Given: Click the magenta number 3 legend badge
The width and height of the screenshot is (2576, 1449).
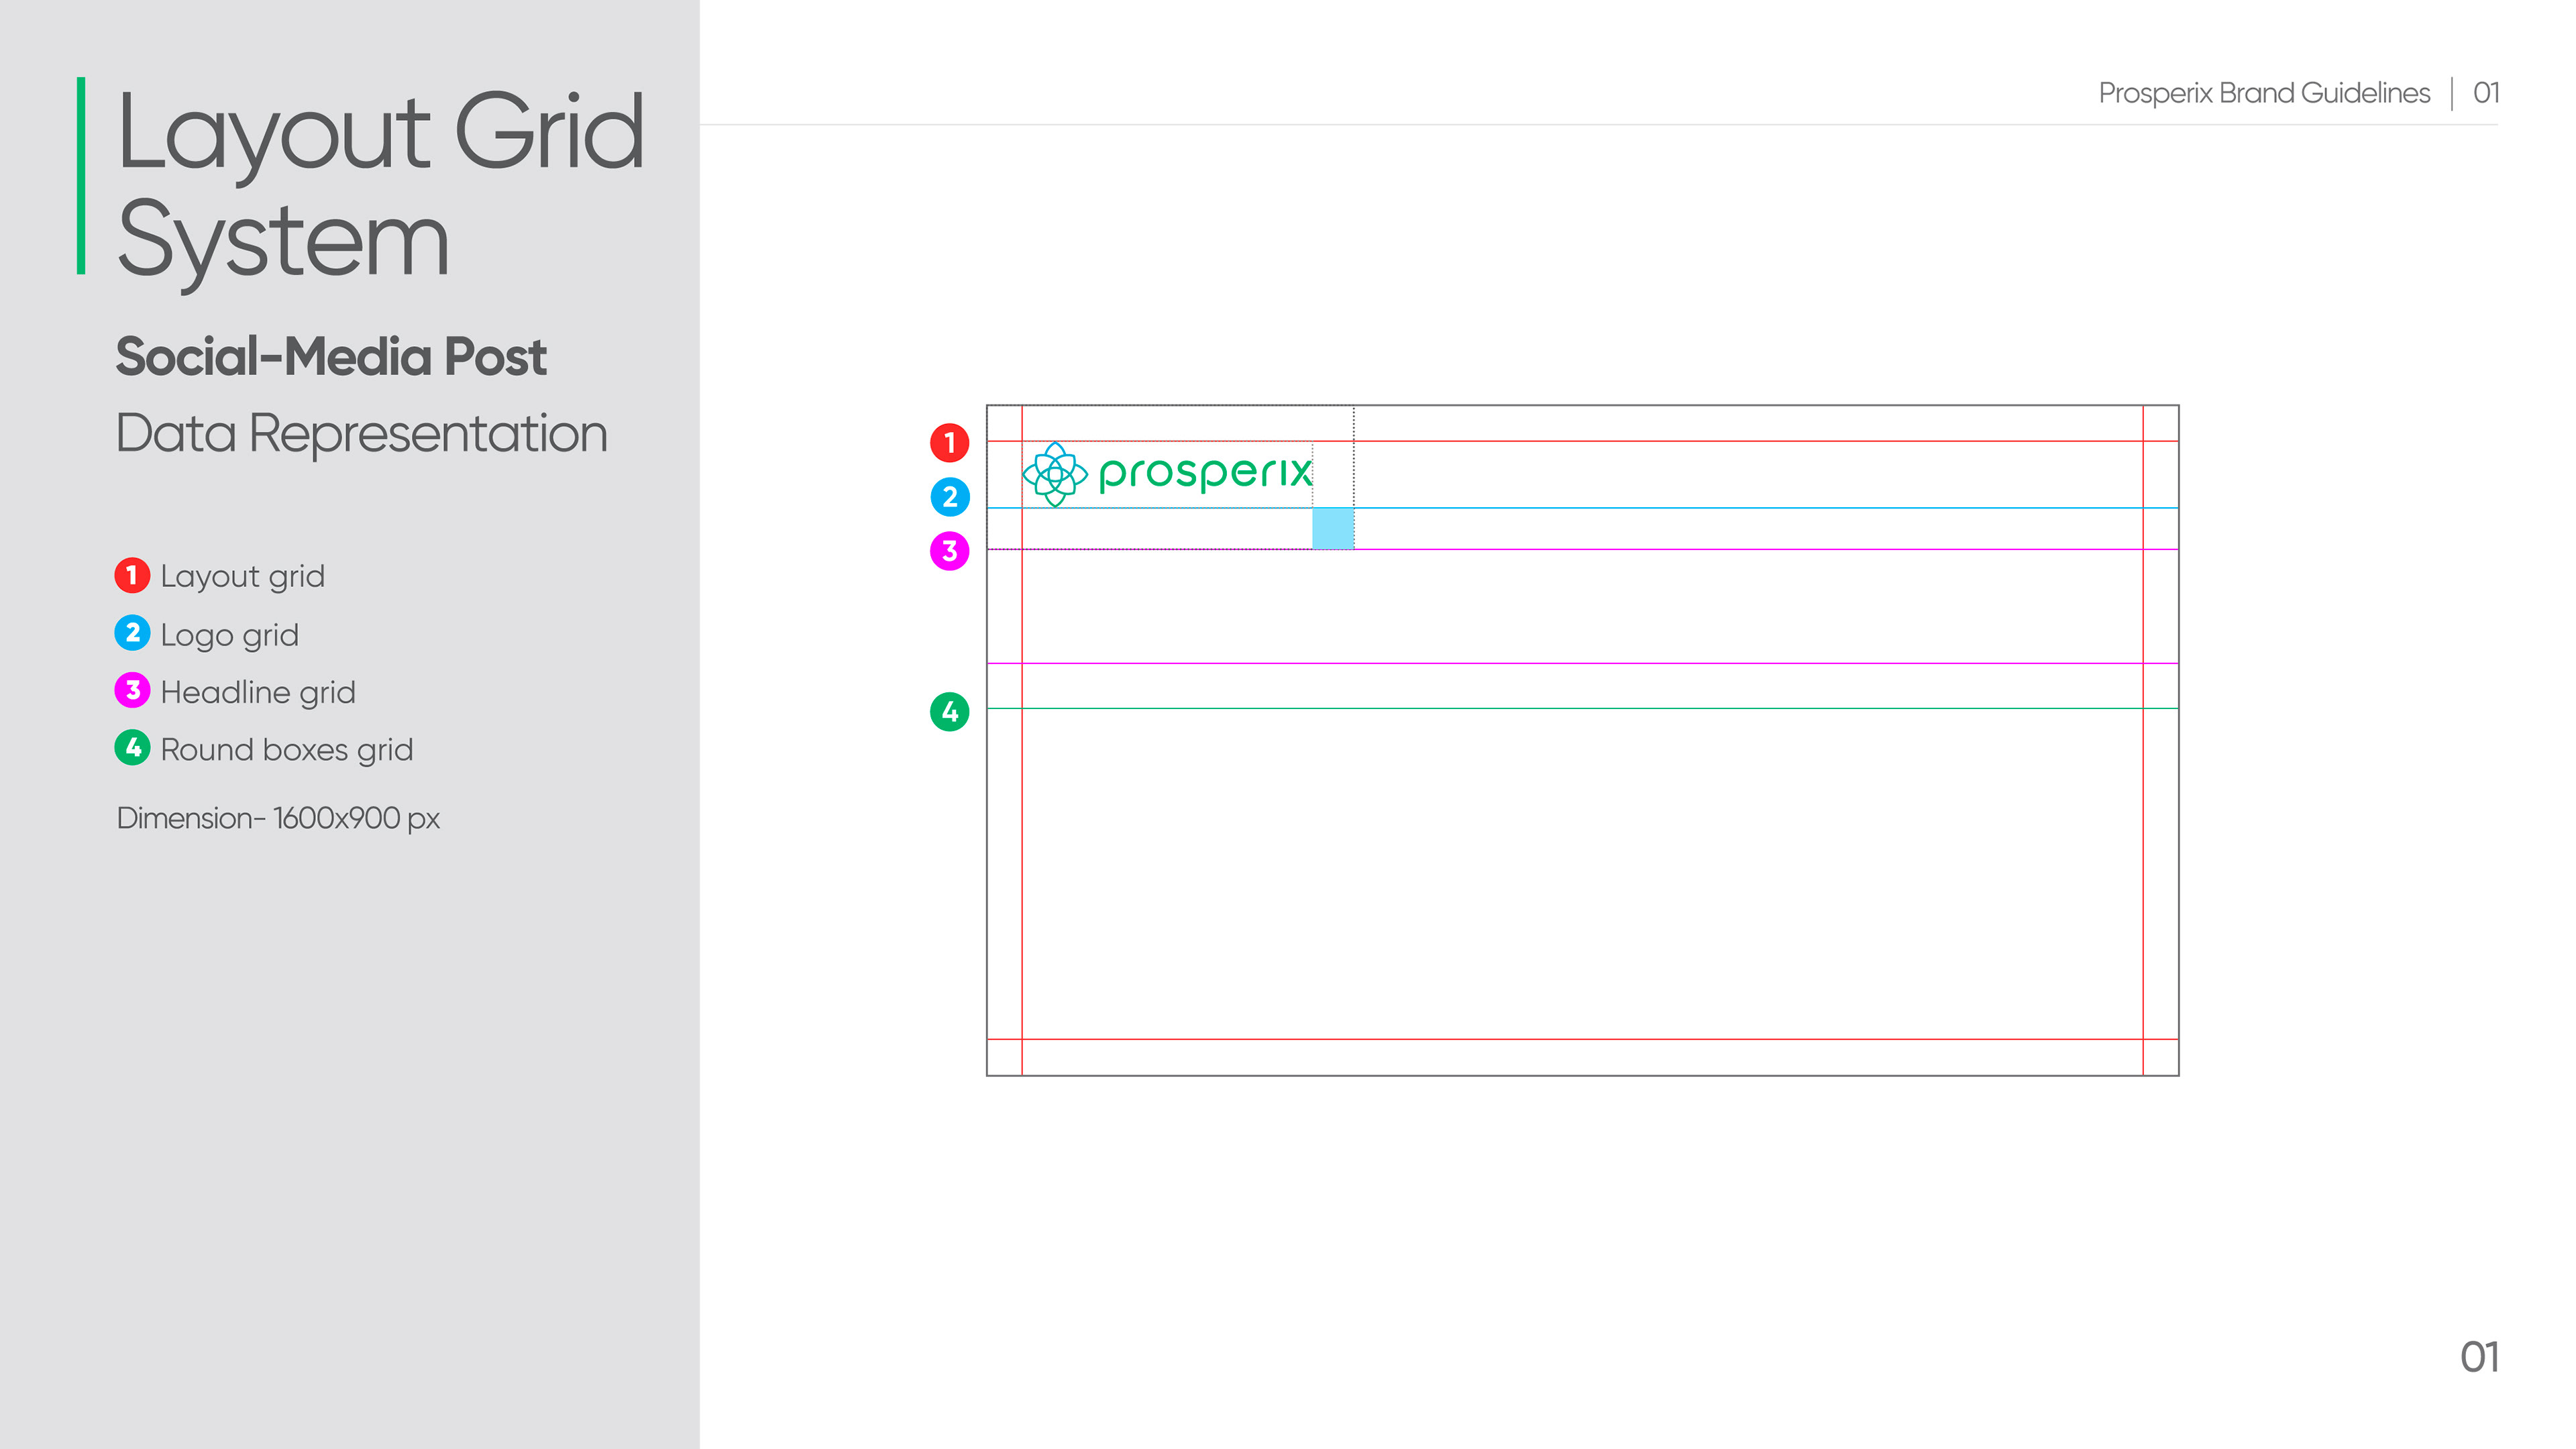Looking at the screenshot, I should pyautogui.click(x=132, y=690).
